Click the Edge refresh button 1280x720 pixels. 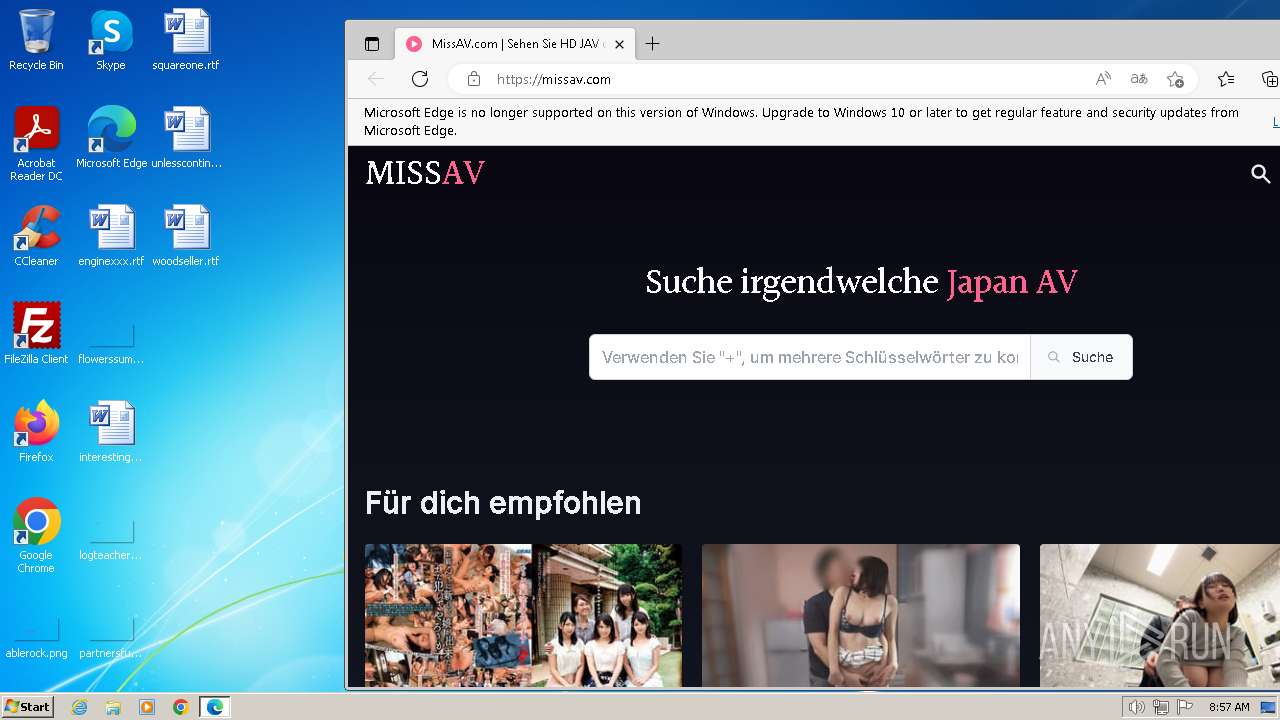(420, 79)
